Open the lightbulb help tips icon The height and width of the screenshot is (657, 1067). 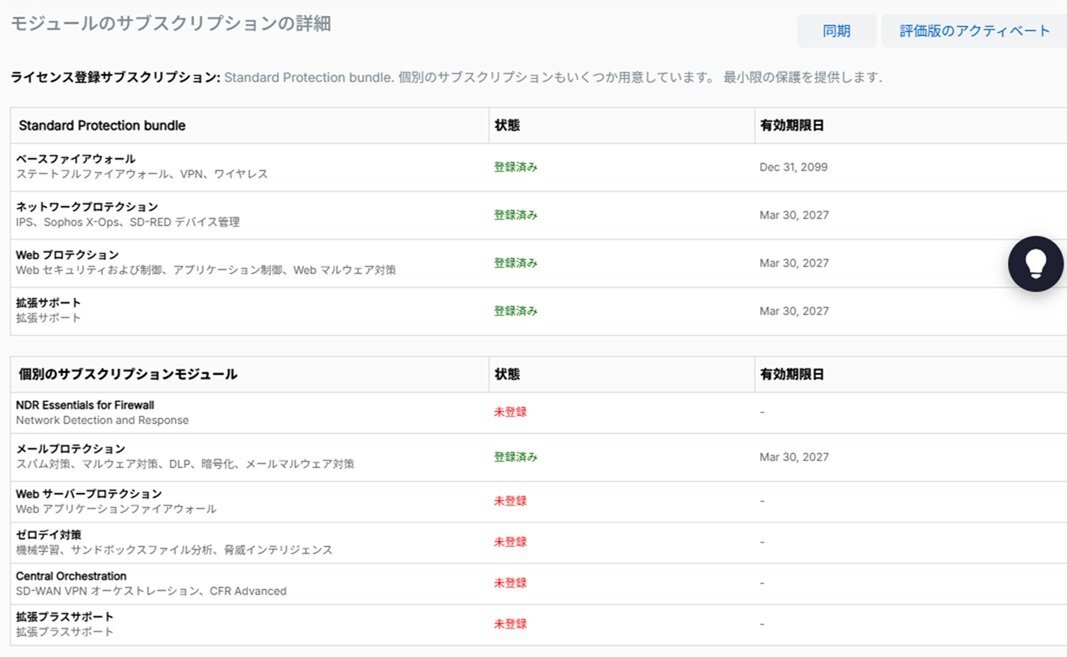point(1035,264)
